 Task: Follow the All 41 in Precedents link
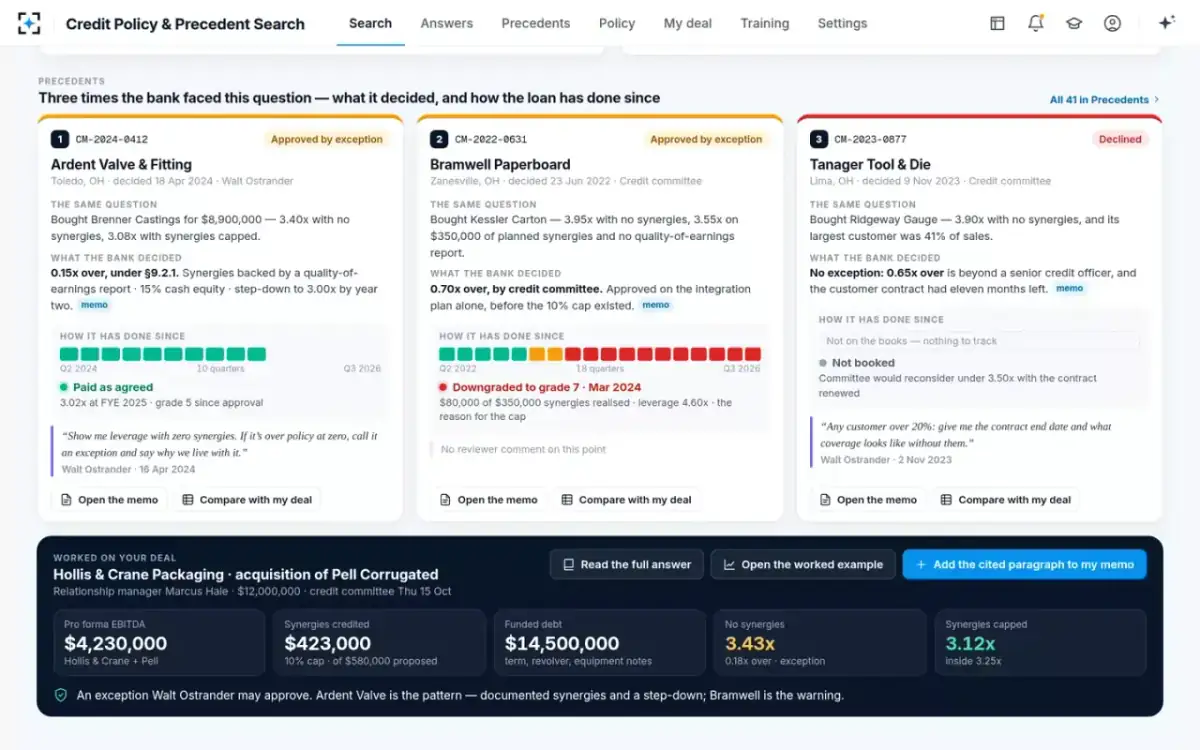pos(1104,100)
